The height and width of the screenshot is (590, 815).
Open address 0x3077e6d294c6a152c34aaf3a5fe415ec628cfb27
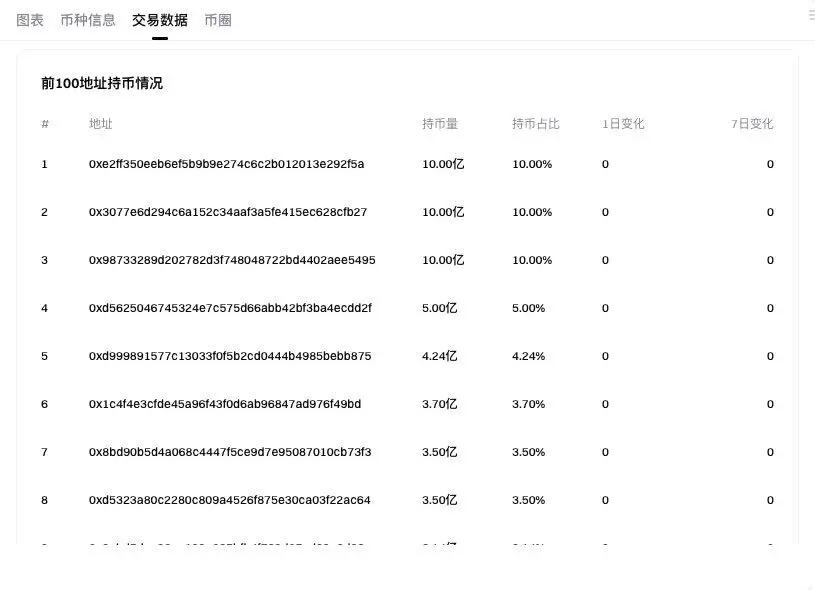(x=228, y=212)
